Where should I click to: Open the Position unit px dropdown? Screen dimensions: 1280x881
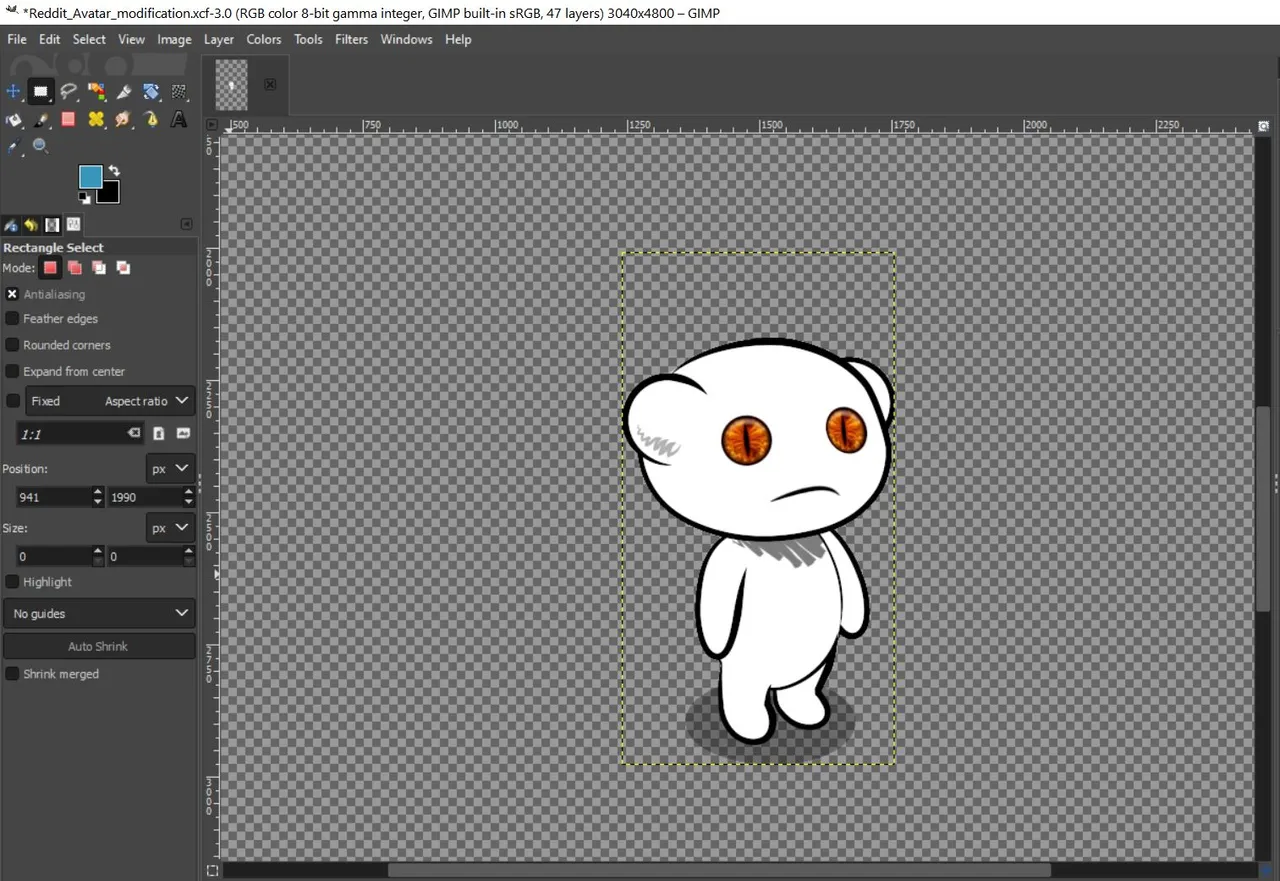[171, 468]
